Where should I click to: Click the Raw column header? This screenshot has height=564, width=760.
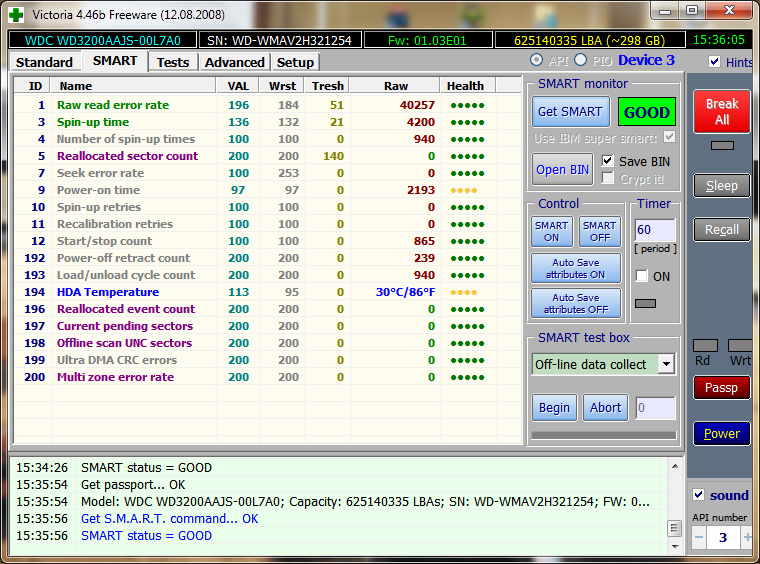click(x=396, y=86)
